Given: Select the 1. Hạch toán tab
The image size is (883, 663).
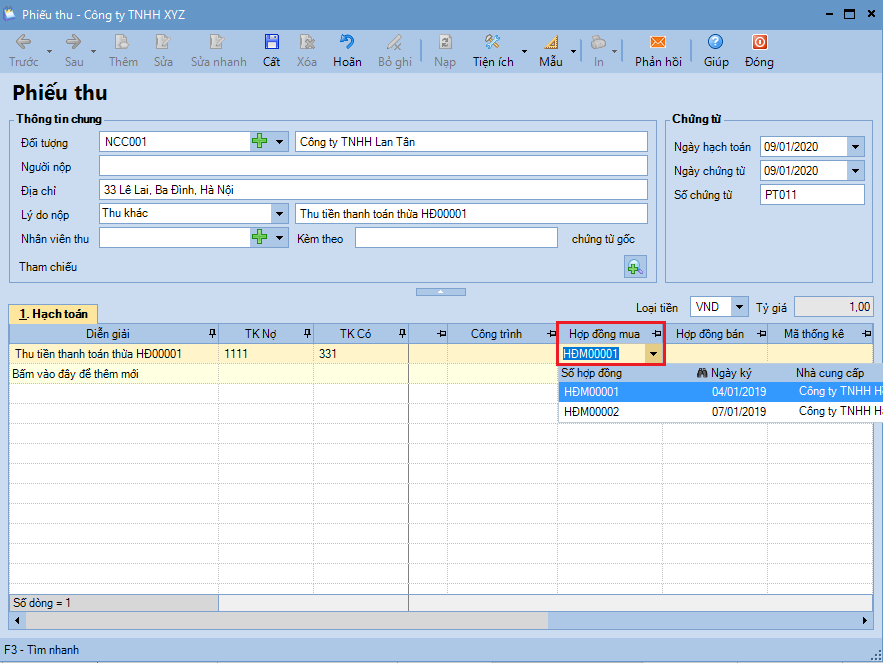Looking at the screenshot, I should [x=53, y=314].
